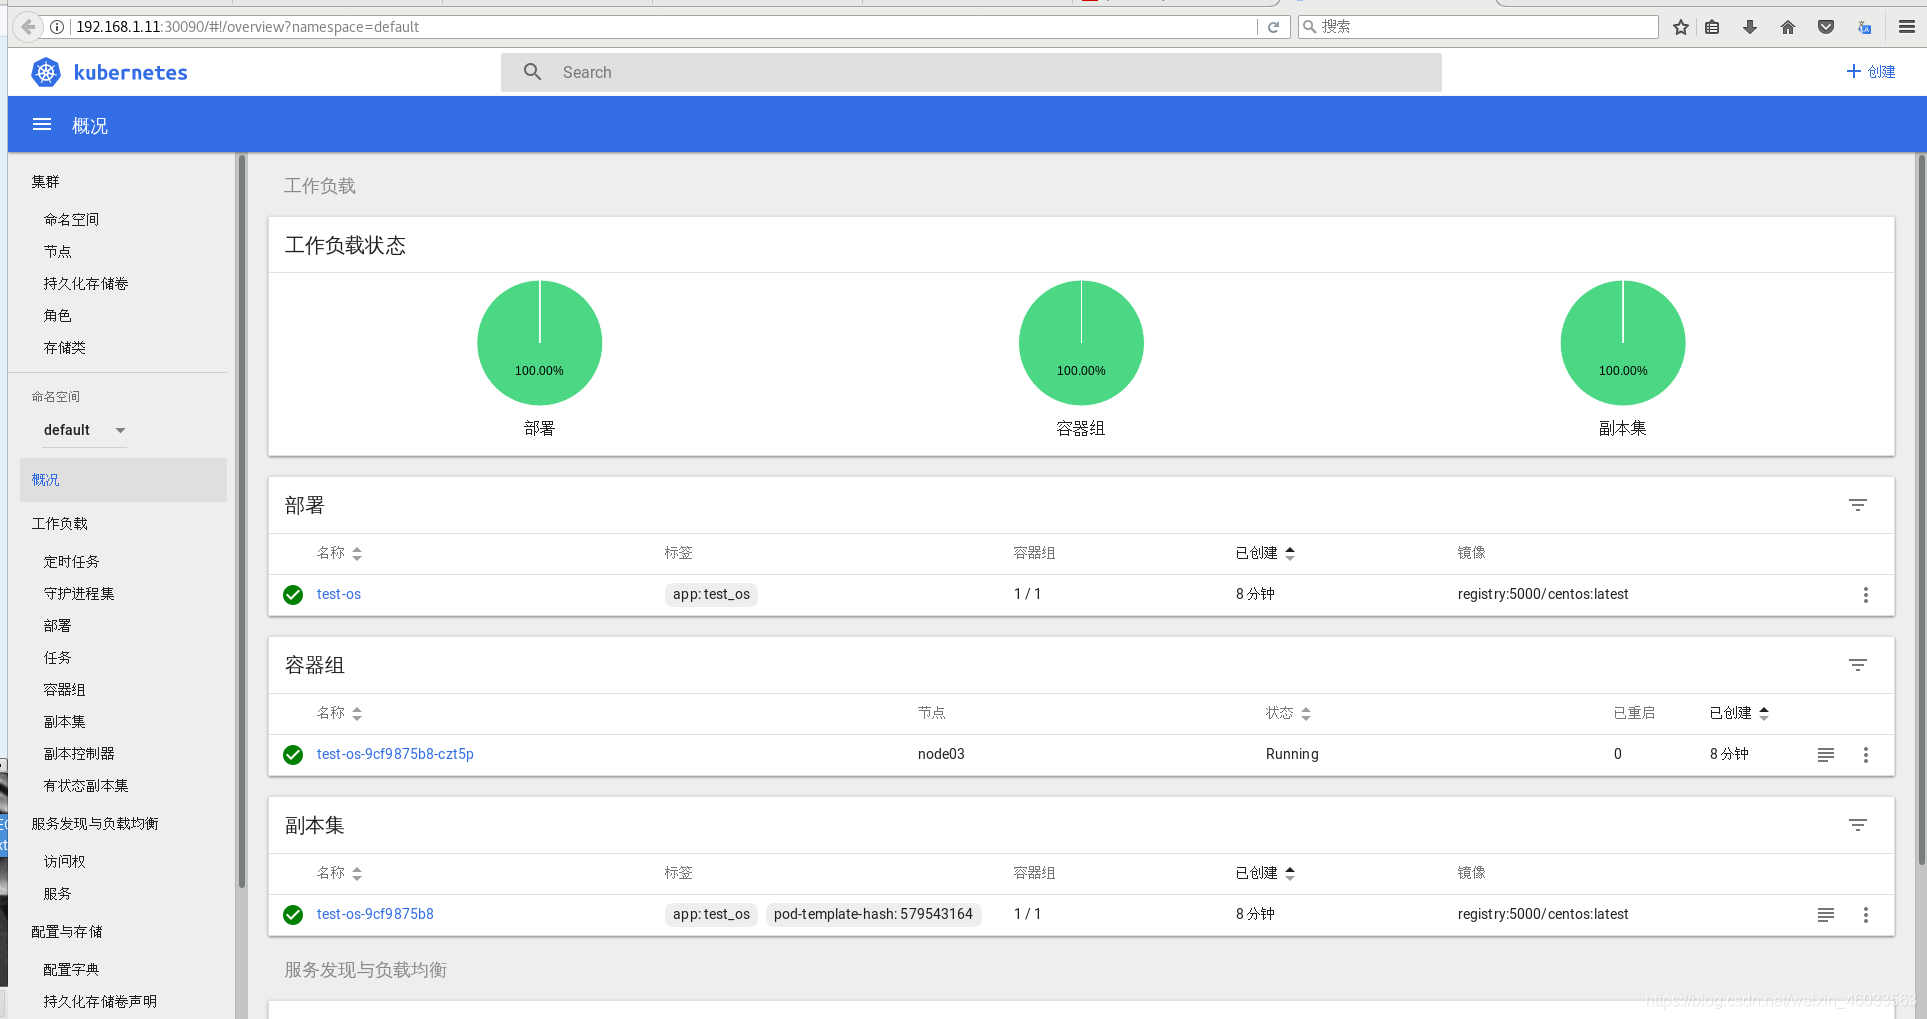1927x1019 pixels.
Task: Sort replica sets by 名称 column
Action: pos(339,873)
